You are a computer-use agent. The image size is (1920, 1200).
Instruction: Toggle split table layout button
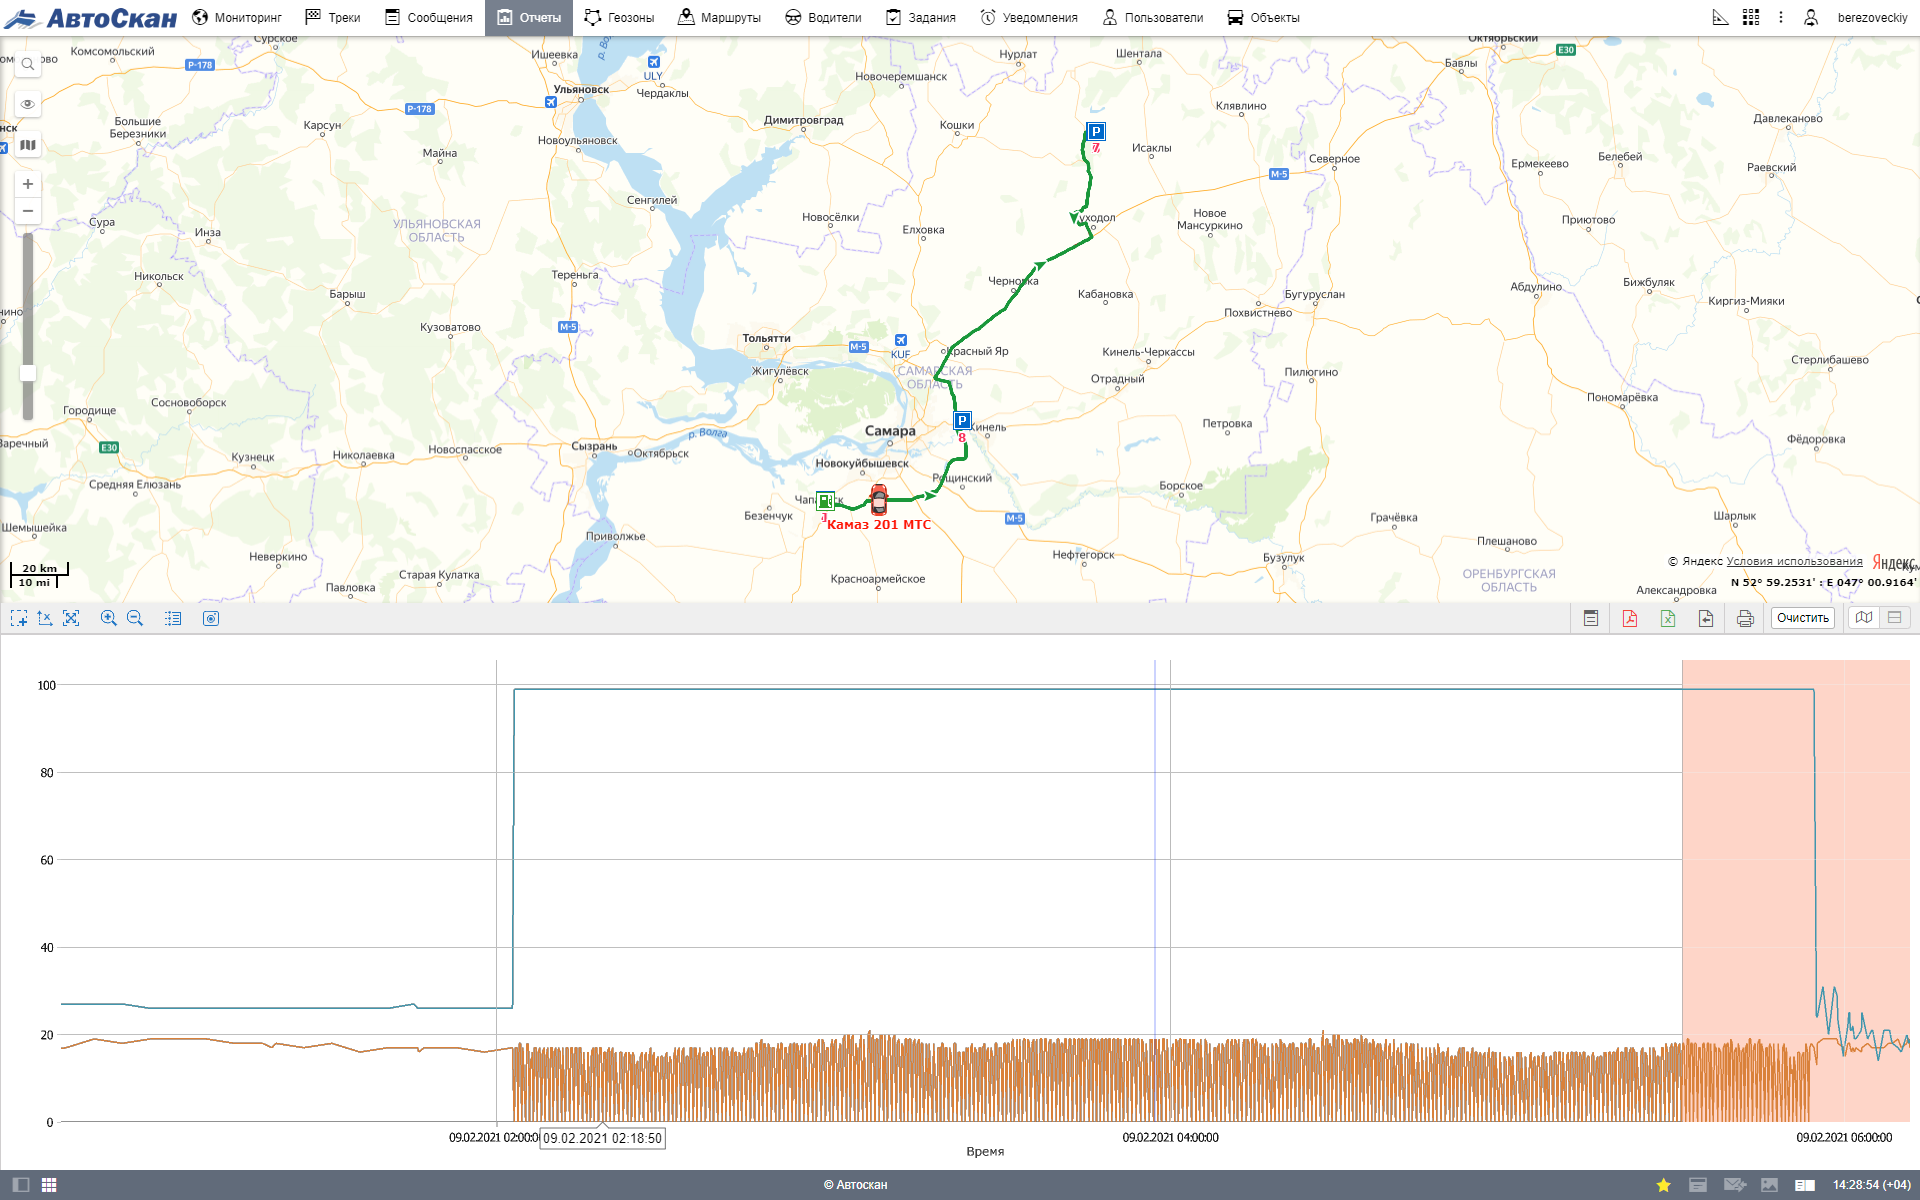point(1894,618)
